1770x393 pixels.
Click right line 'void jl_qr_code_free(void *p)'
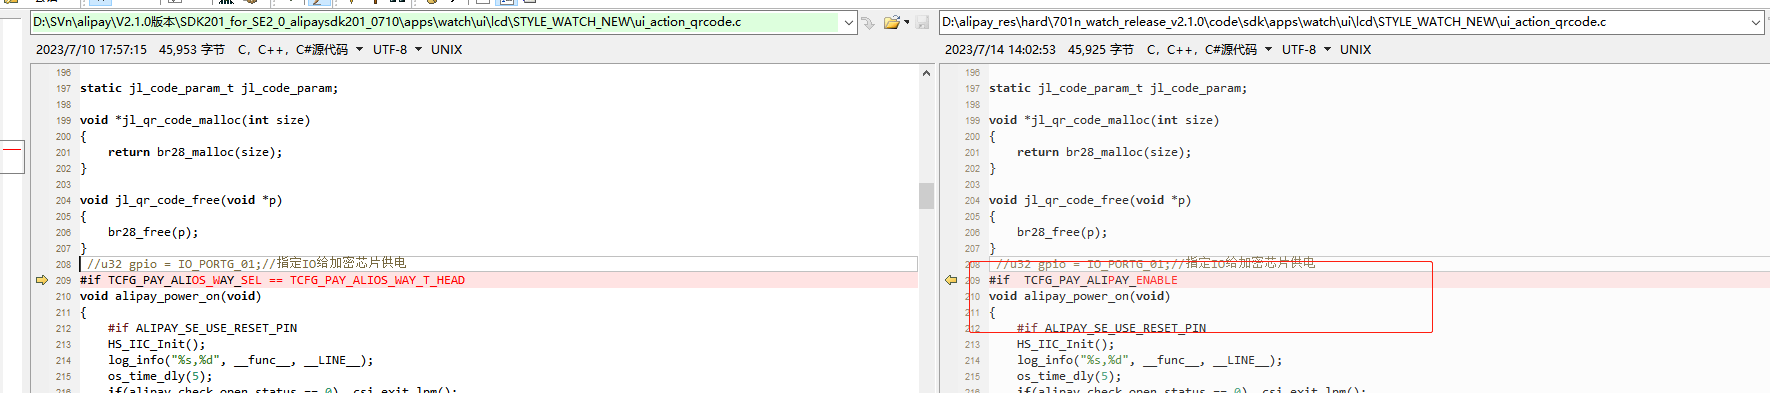click(1090, 200)
